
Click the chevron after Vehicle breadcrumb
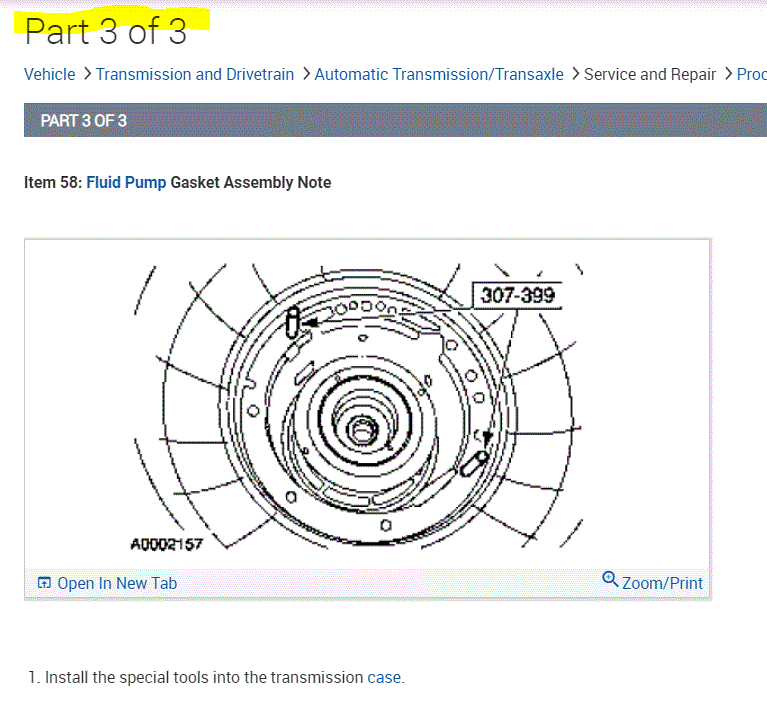coord(87,74)
